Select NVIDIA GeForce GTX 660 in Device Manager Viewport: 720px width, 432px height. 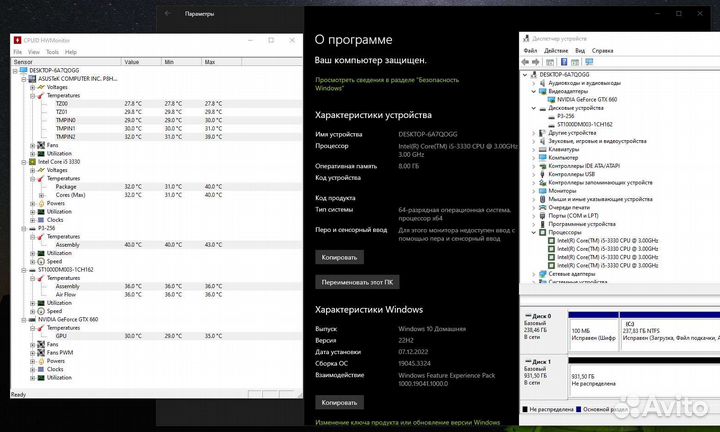587,100
